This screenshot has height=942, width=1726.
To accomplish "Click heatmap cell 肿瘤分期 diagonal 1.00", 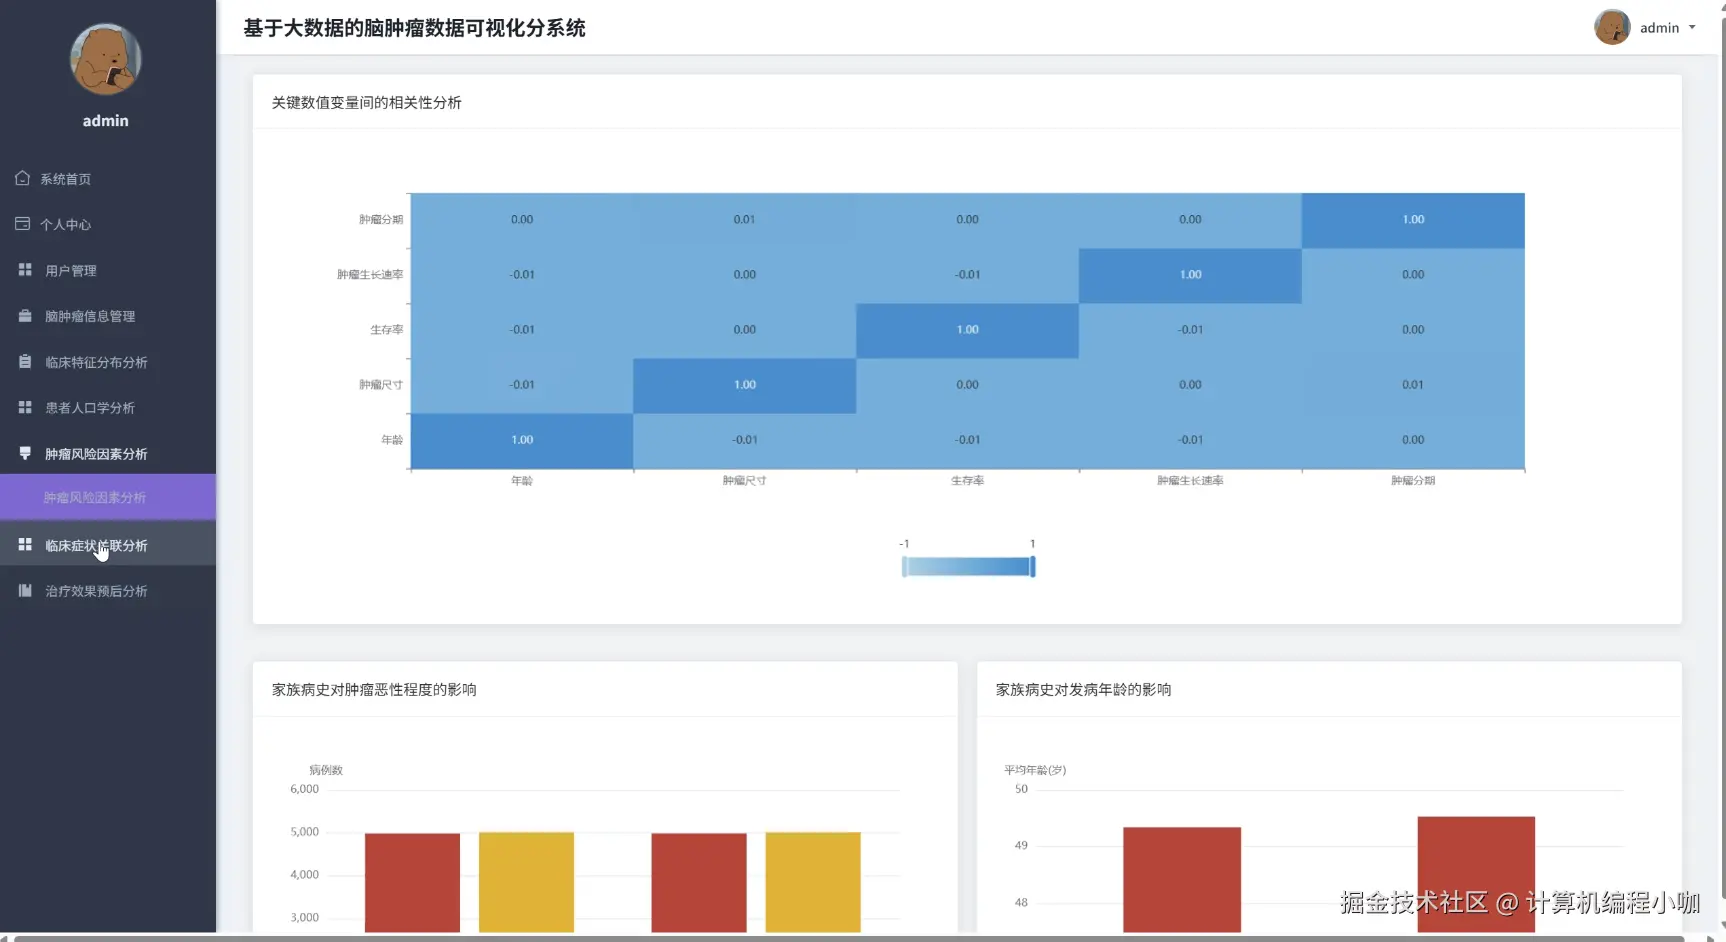I will [x=1413, y=220].
